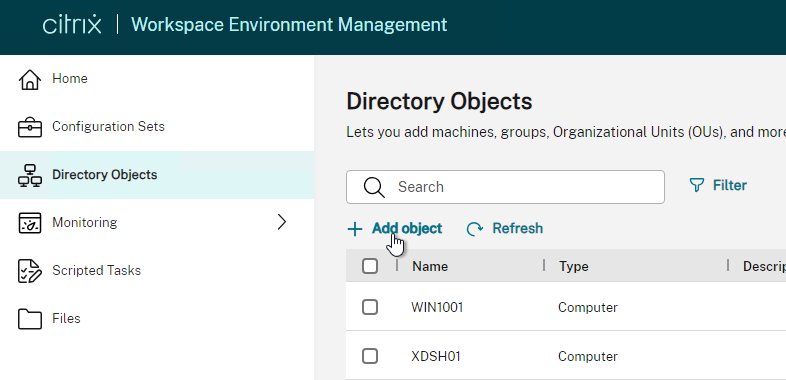Select the Directory Objects network icon
786x380 pixels.
(x=30, y=175)
